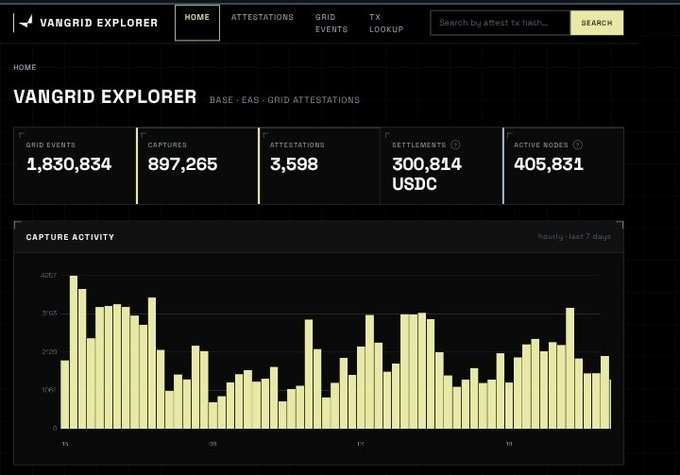Select the Captures stat card
Image resolution: width=680 pixels, height=475 pixels.
(x=198, y=166)
